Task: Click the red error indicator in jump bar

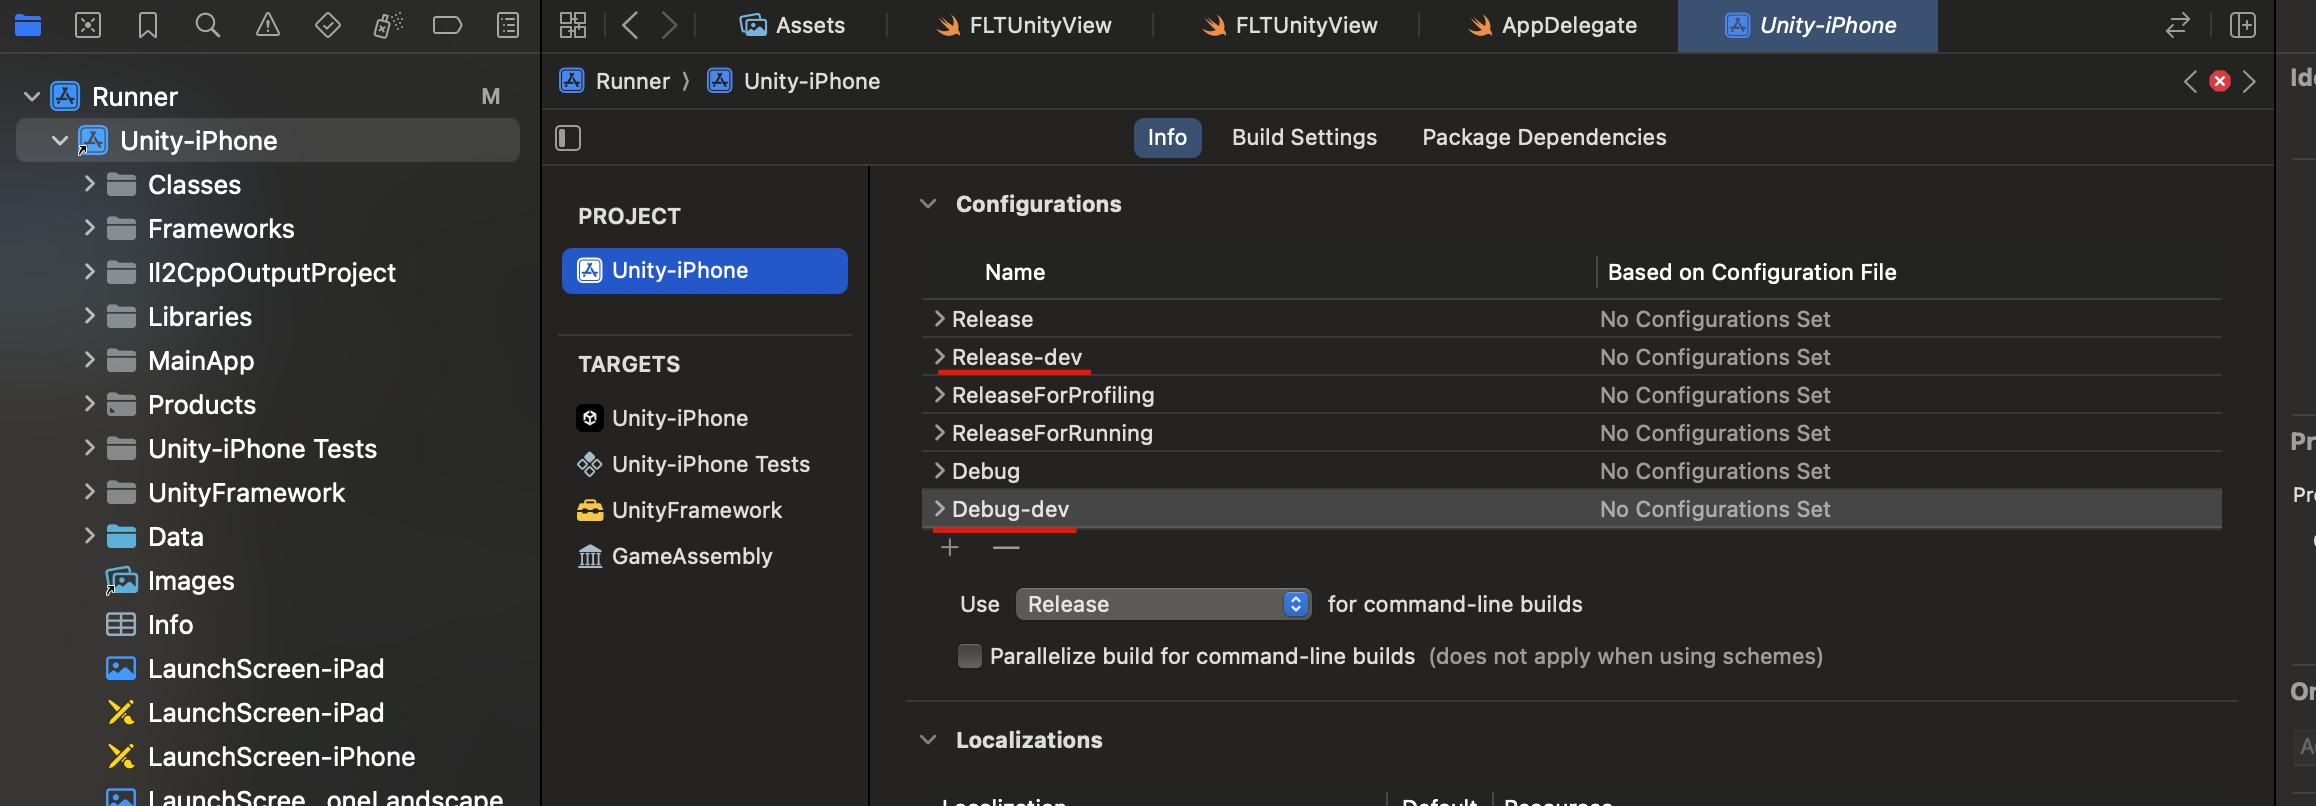Action: (2220, 81)
